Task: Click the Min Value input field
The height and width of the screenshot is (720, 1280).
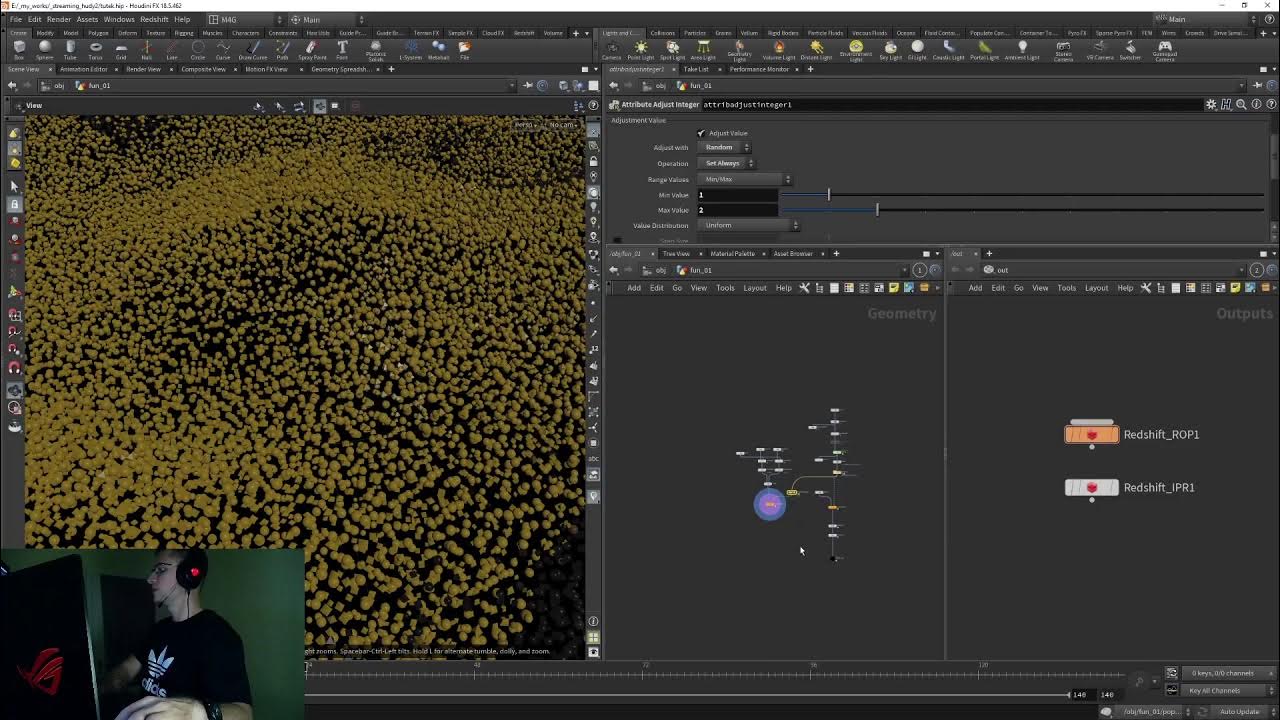Action: pyautogui.click(x=737, y=195)
